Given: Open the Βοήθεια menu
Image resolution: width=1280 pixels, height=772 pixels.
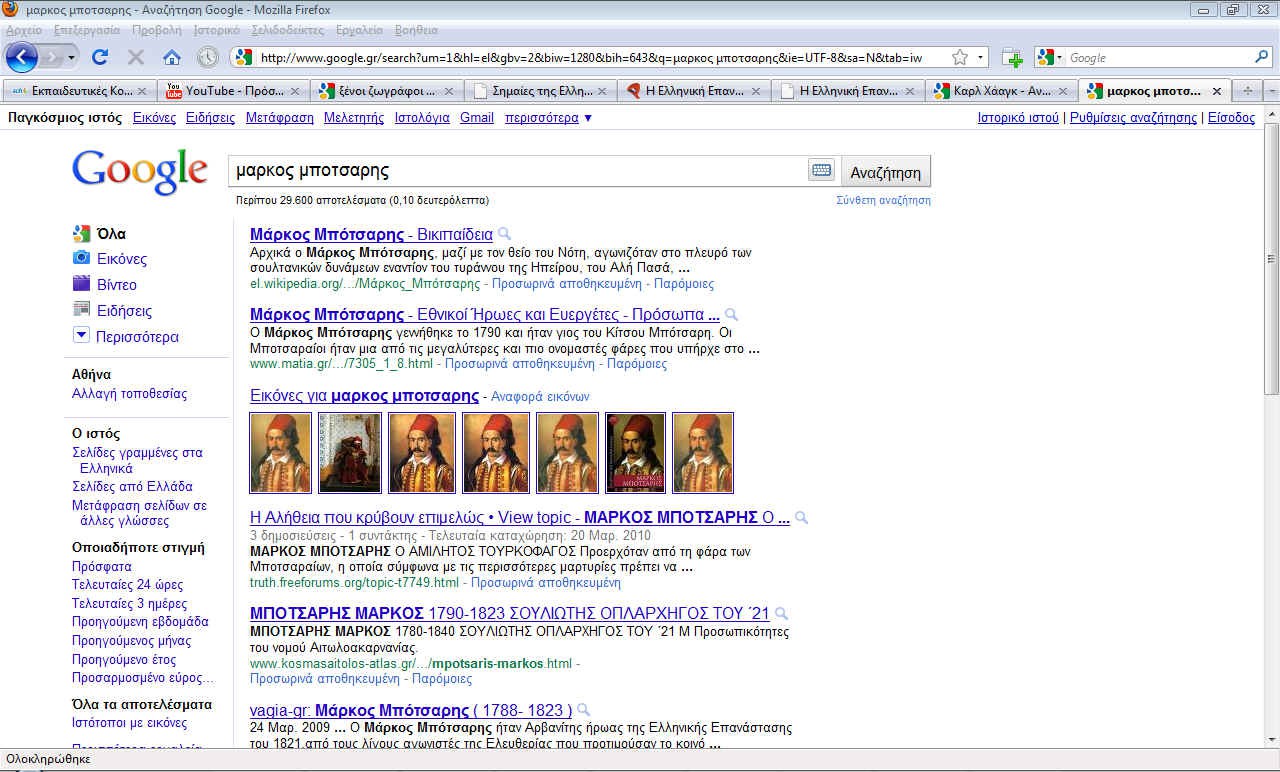Looking at the screenshot, I should [416, 30].
